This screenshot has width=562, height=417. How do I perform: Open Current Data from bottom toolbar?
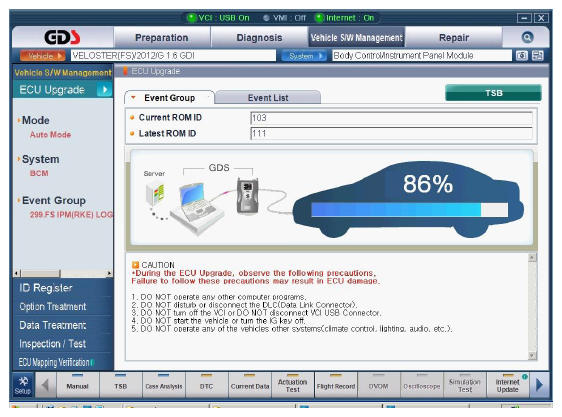point(250,385)
